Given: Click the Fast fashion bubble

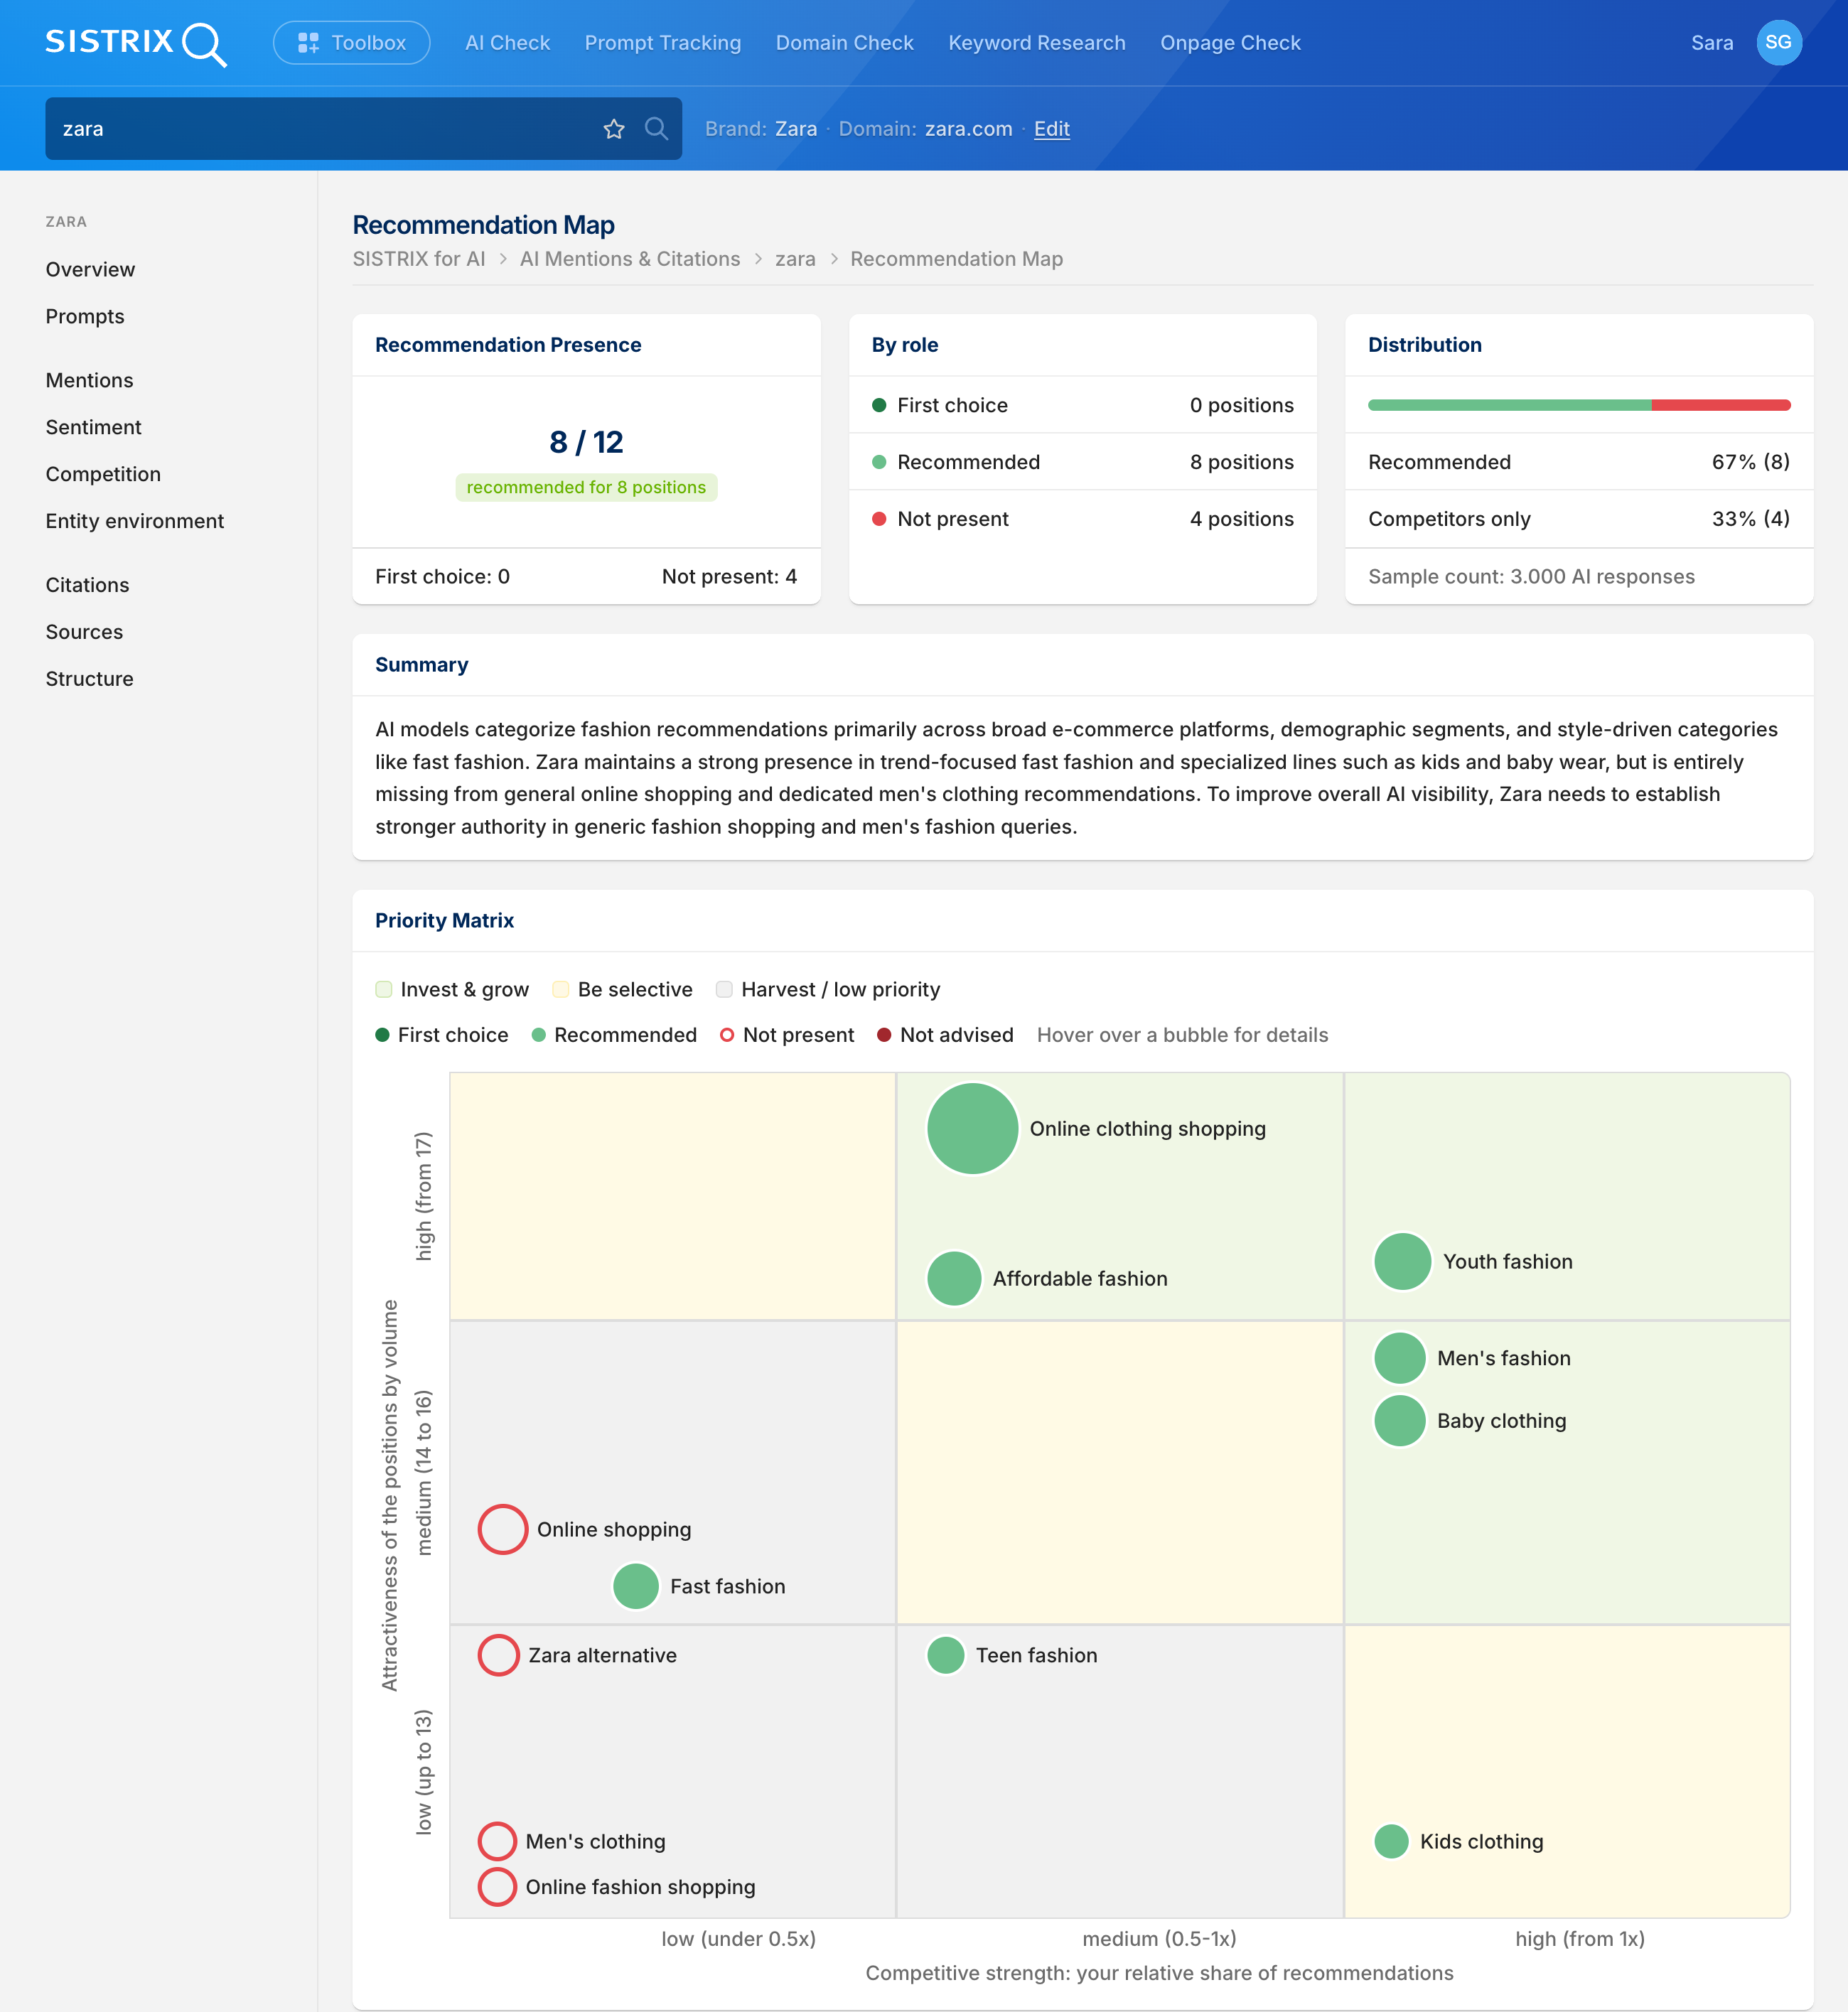Looking at the screenshot, I should tap(636, 1587).
